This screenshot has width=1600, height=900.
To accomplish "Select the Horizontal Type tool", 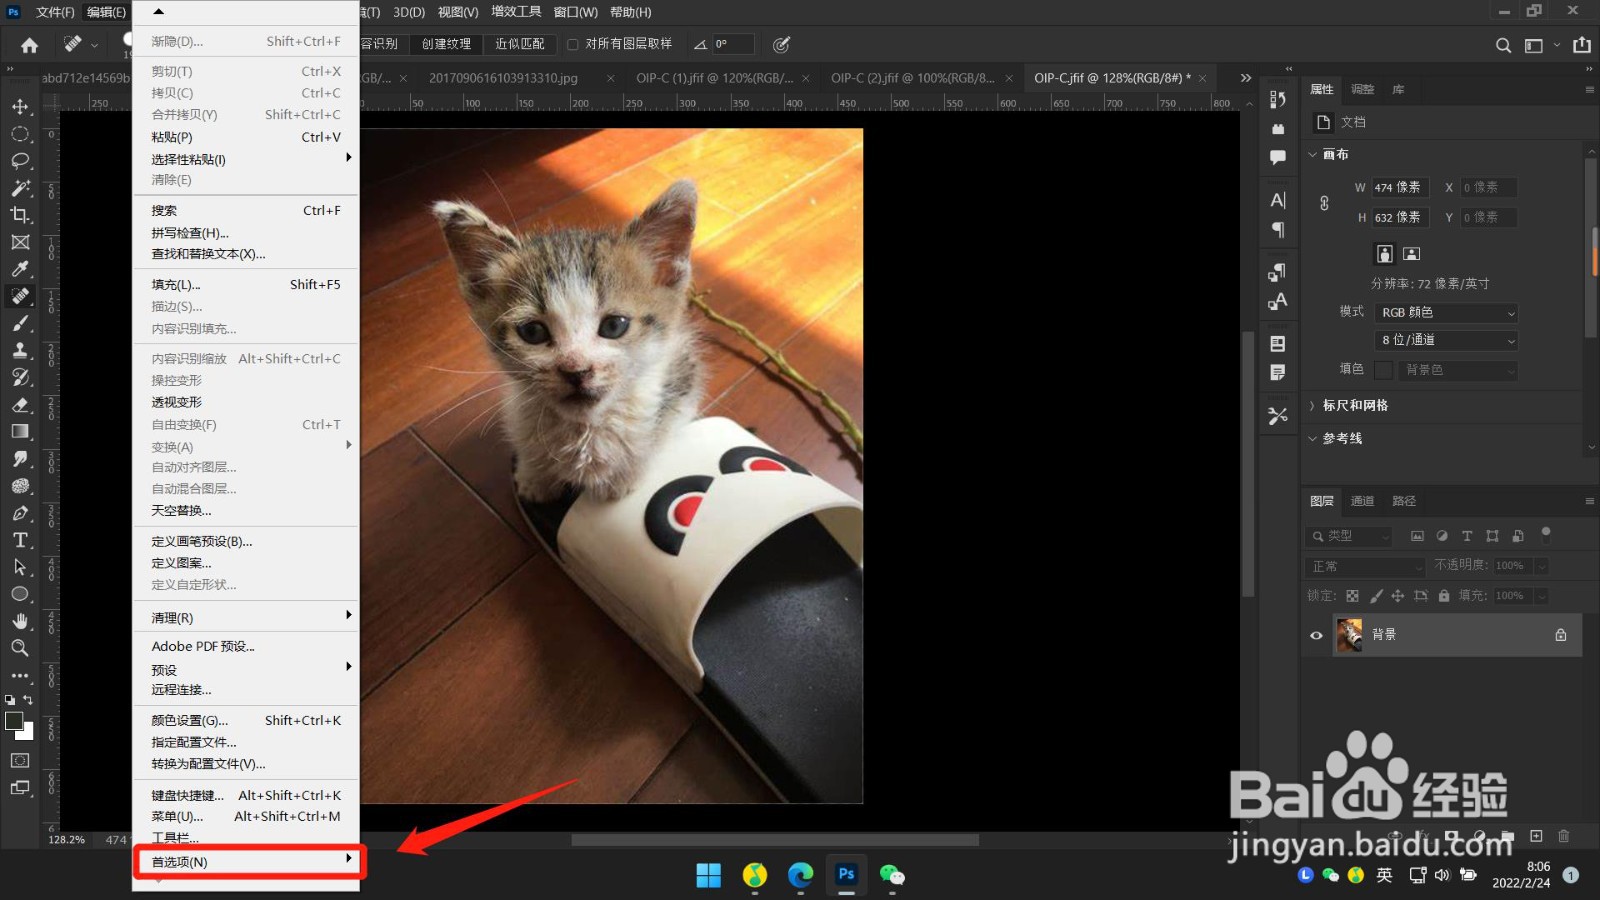I will coord(20,540).
